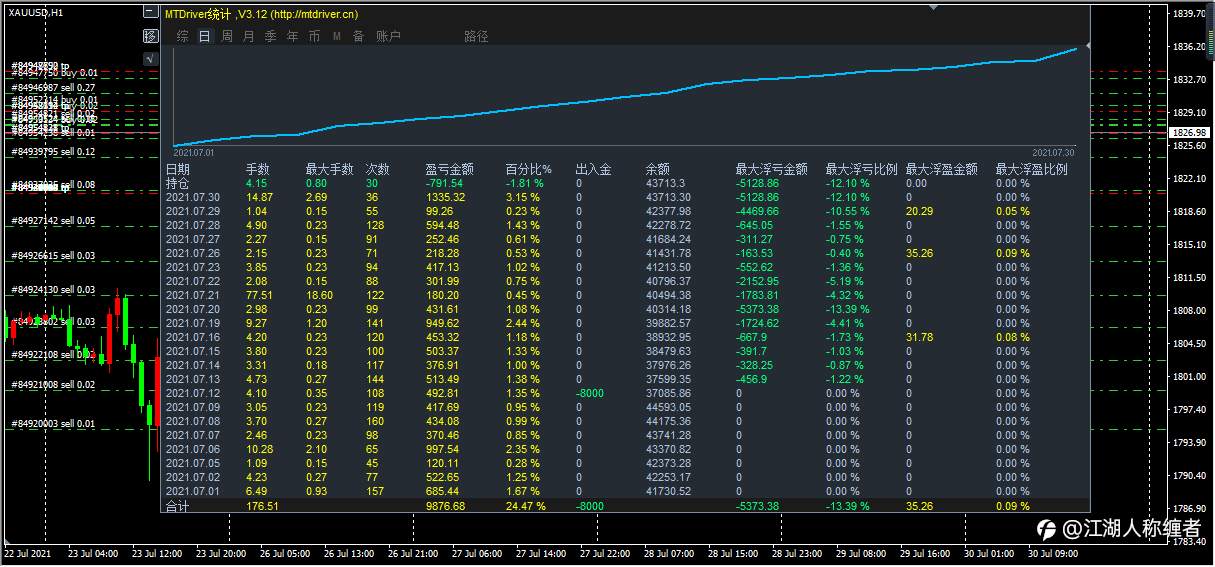Click the -13.39 % value in totals row
This screenshot has height=567, width=1215.
click(847, 506)
